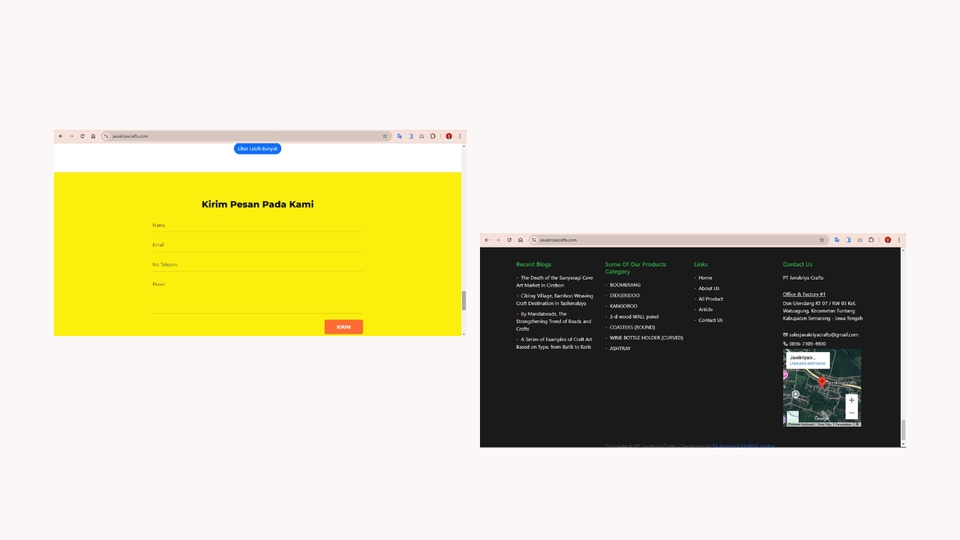Click the map layer thumbnail toggle
This screenshot has height=540, width=960.
pyautogui.click(x=793, y=417)
